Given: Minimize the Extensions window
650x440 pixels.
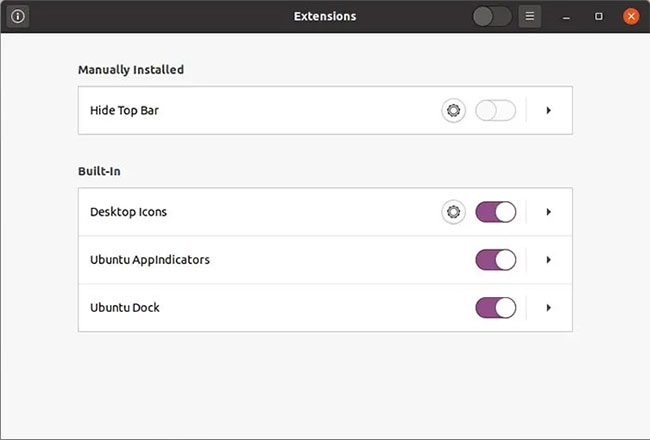Looking at the screenshot, I should click(x=566, y=17).
